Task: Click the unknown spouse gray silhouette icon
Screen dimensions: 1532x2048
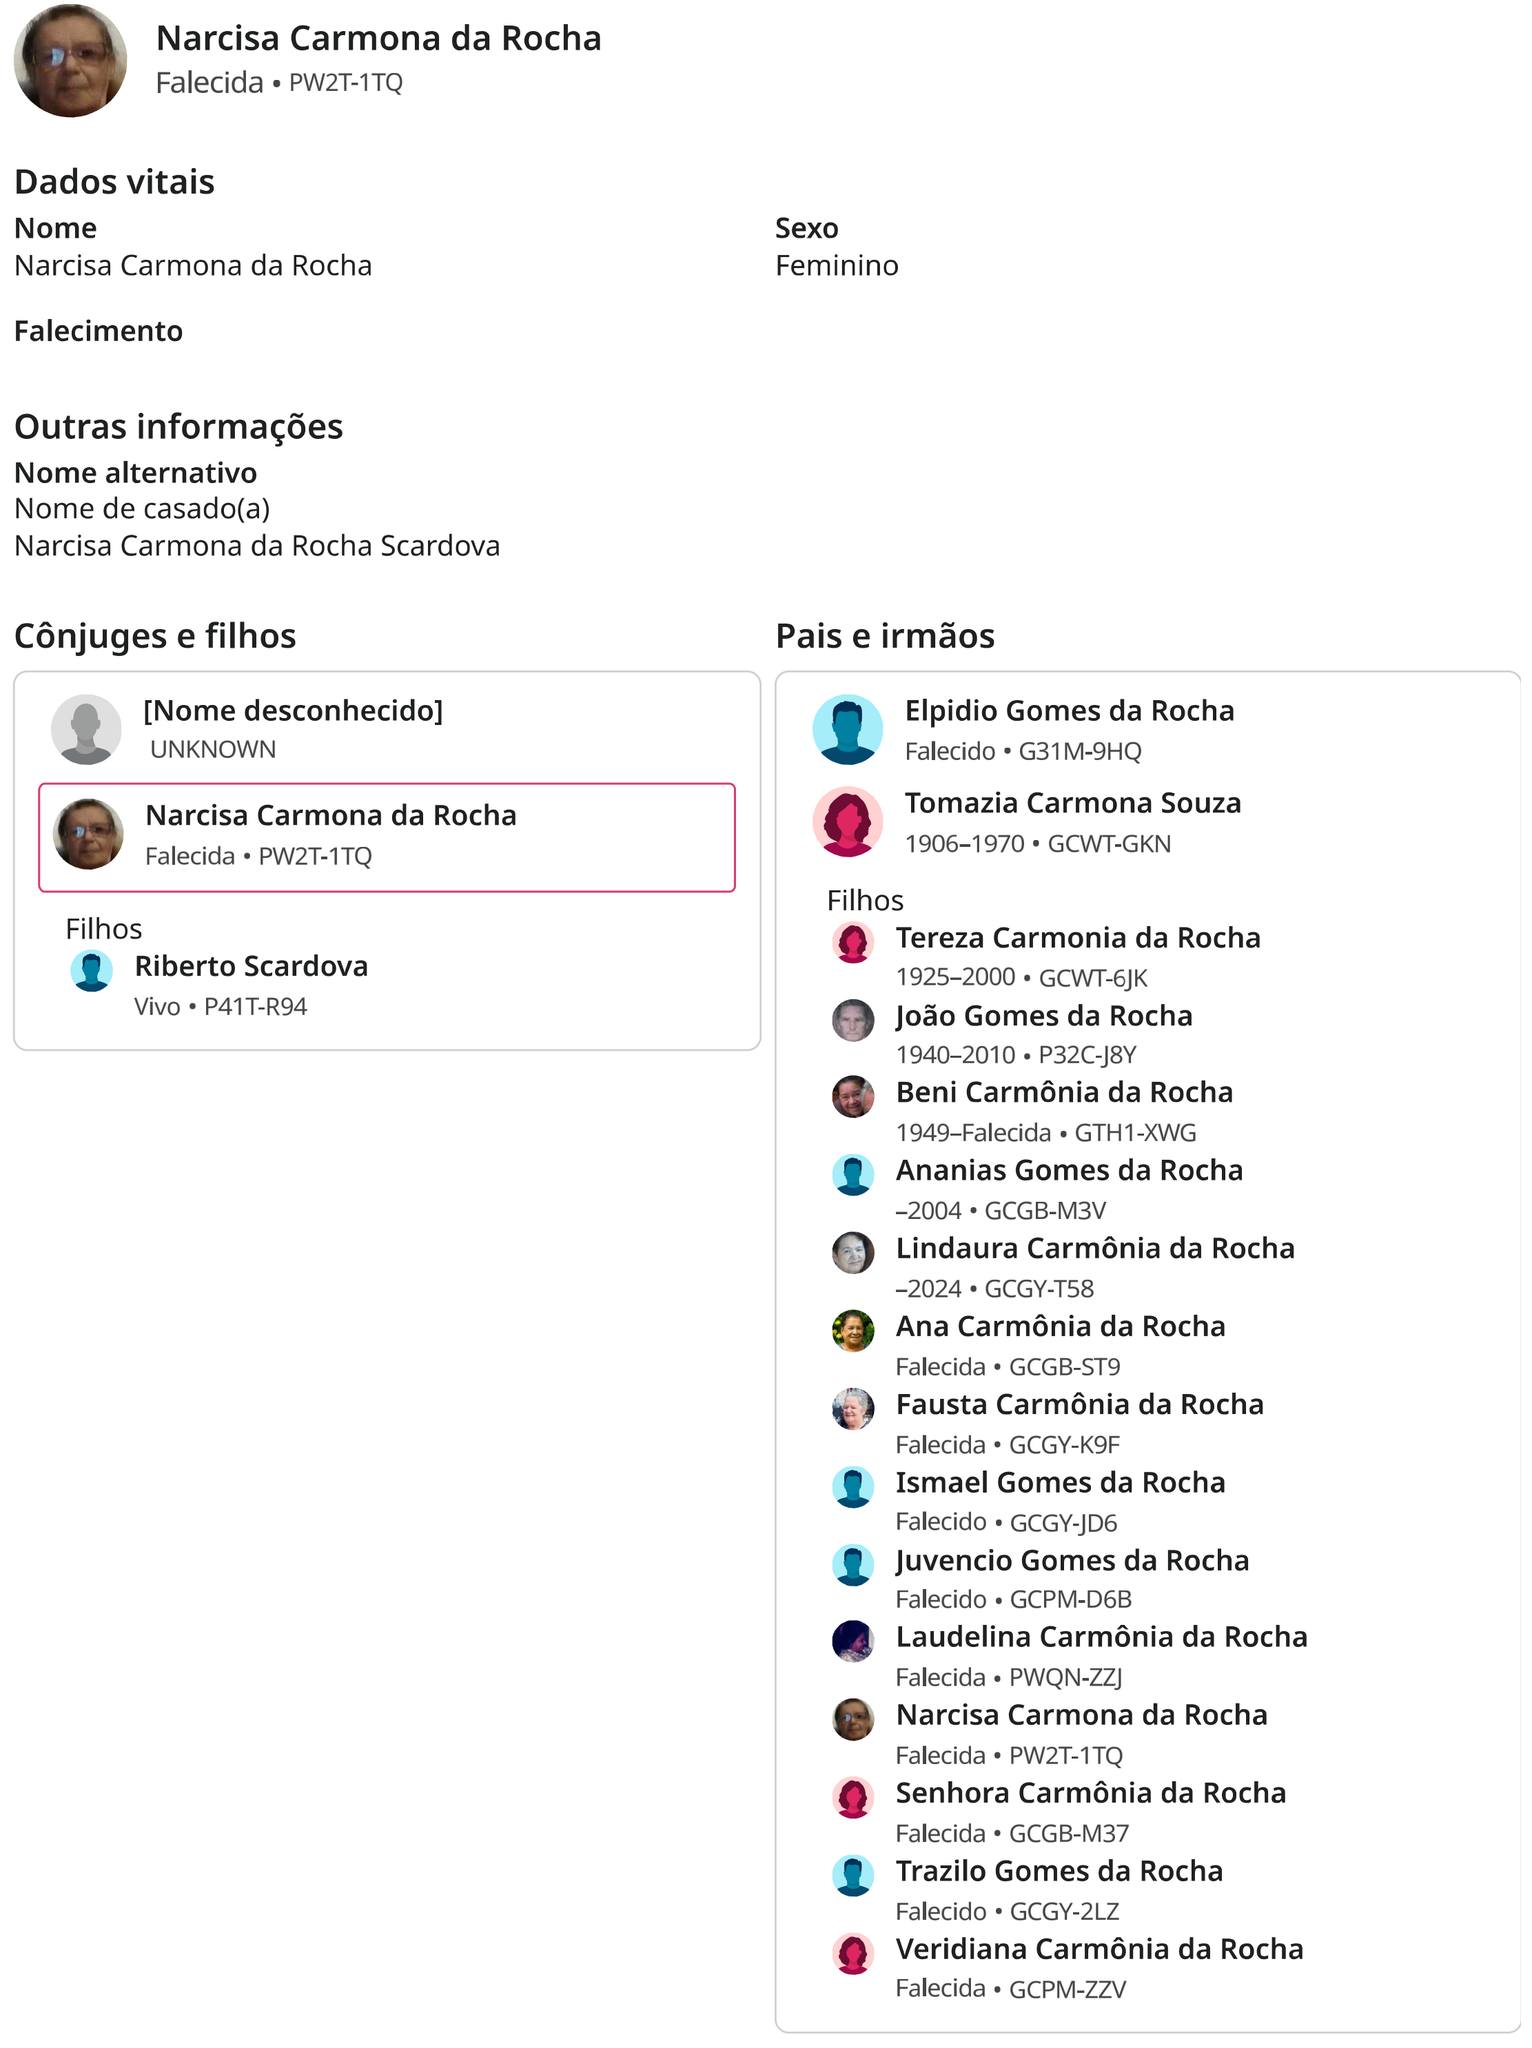Action: click(x=86, y=729)
